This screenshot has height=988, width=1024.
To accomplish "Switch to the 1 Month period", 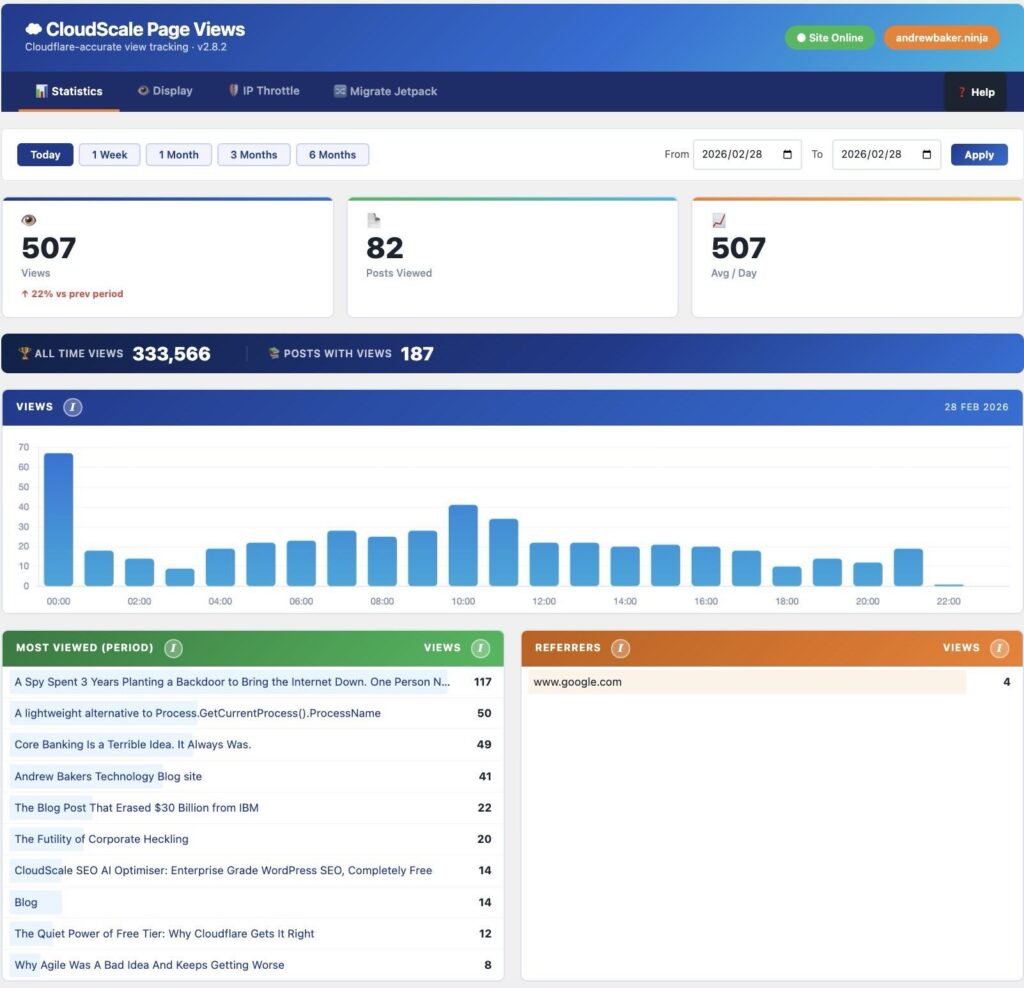I will (178, 154).
